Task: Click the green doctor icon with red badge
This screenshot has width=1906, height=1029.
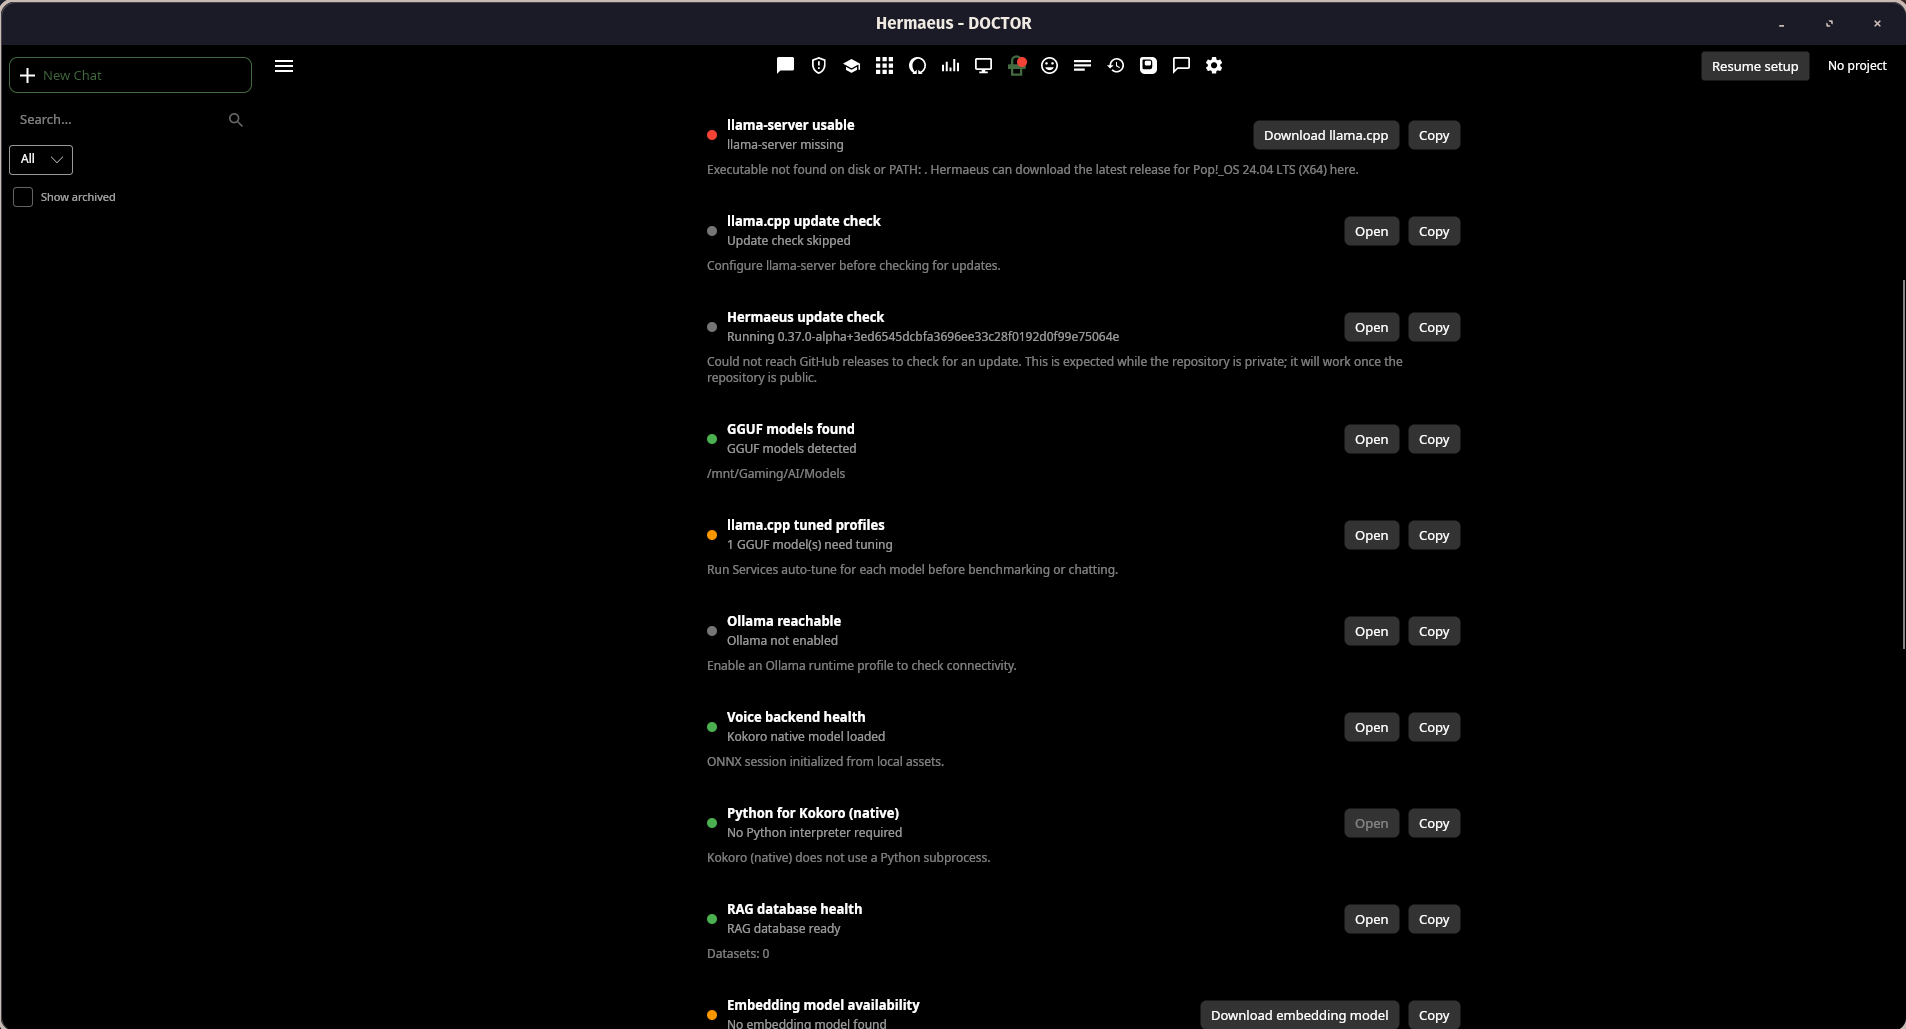Action: 1016,66
